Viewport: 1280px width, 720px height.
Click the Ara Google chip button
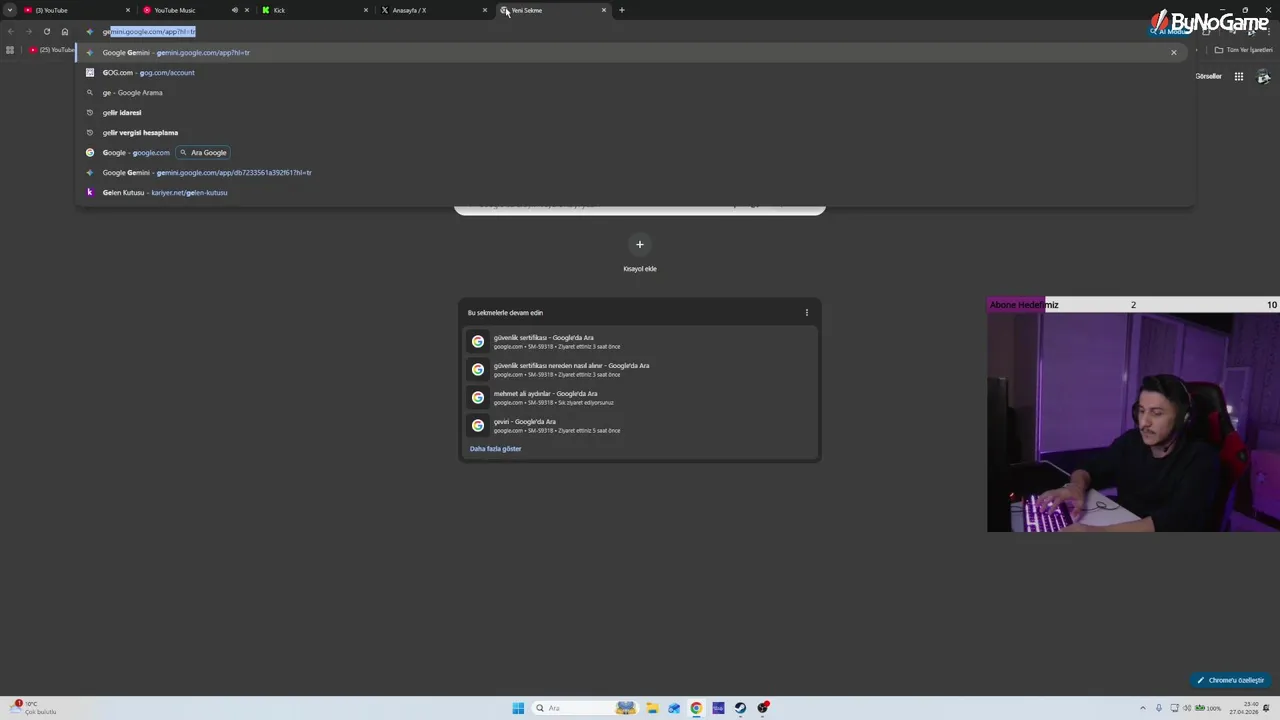click(203, 152)
